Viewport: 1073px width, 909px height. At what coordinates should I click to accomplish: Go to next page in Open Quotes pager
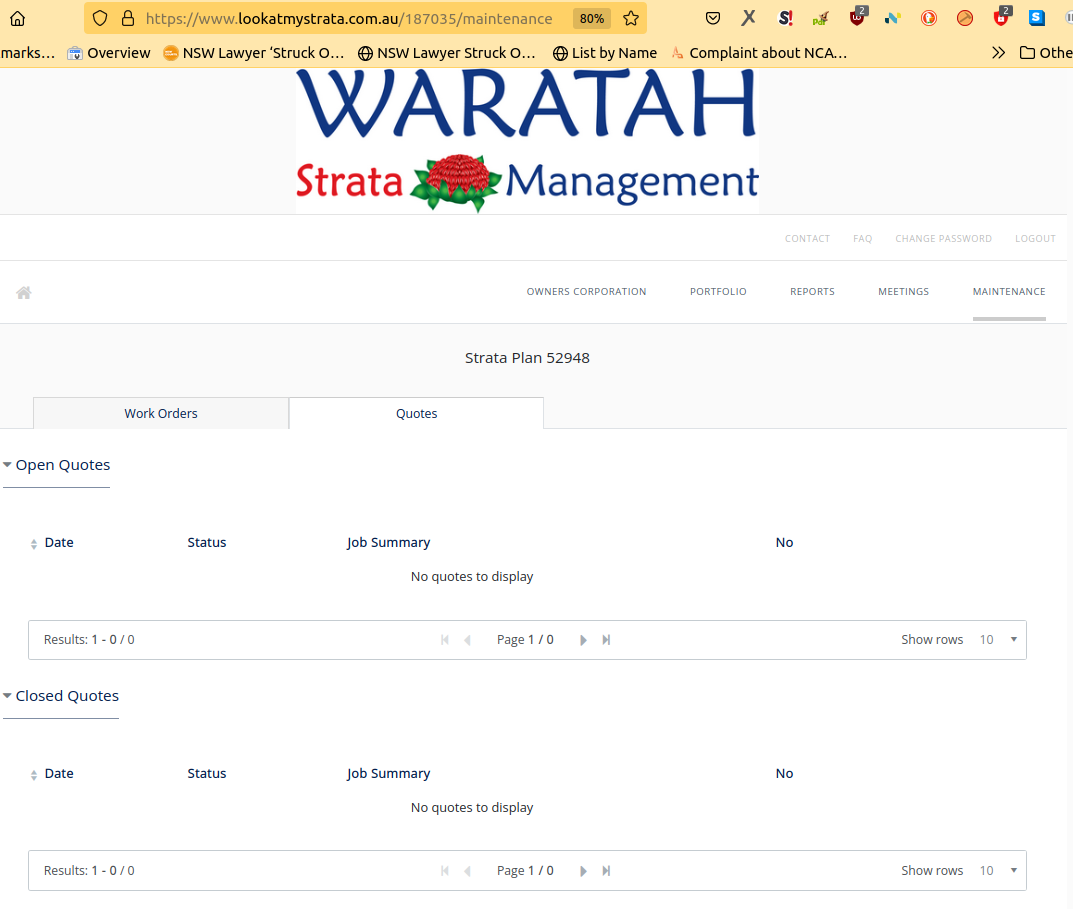pyautogui.click(x=583, y=640)
